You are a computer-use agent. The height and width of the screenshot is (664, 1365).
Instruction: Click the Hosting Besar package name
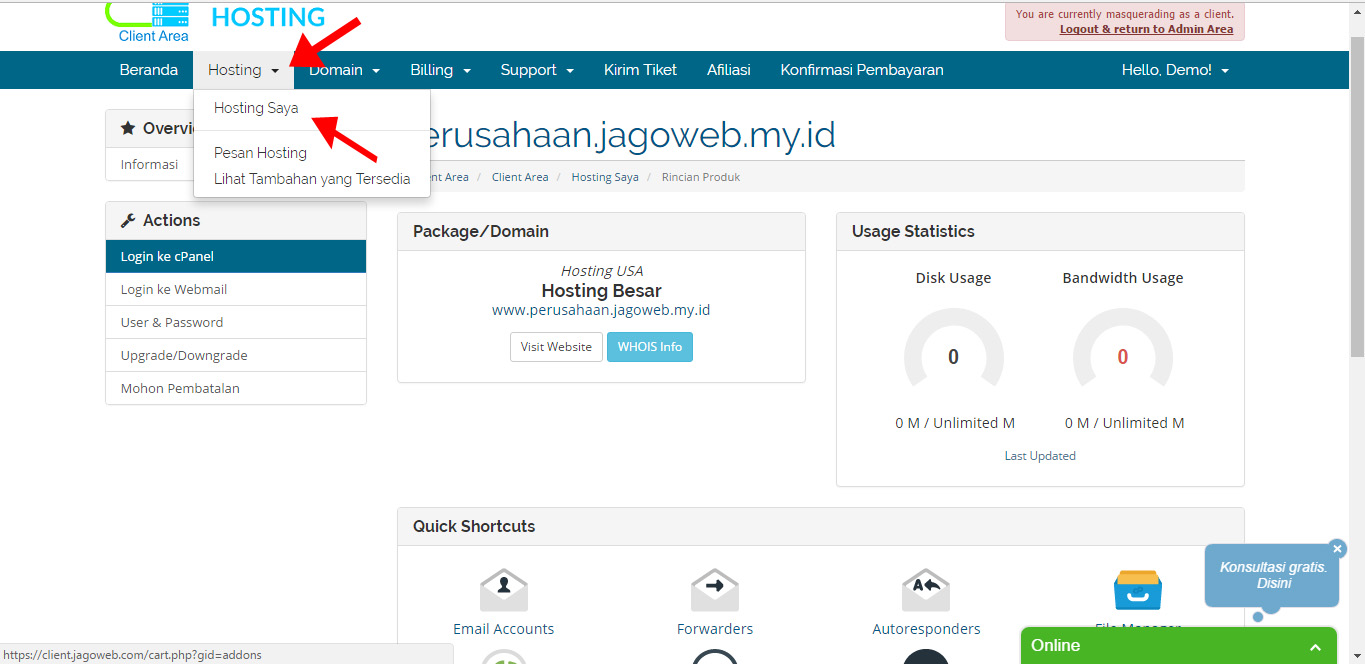(601, 291)
